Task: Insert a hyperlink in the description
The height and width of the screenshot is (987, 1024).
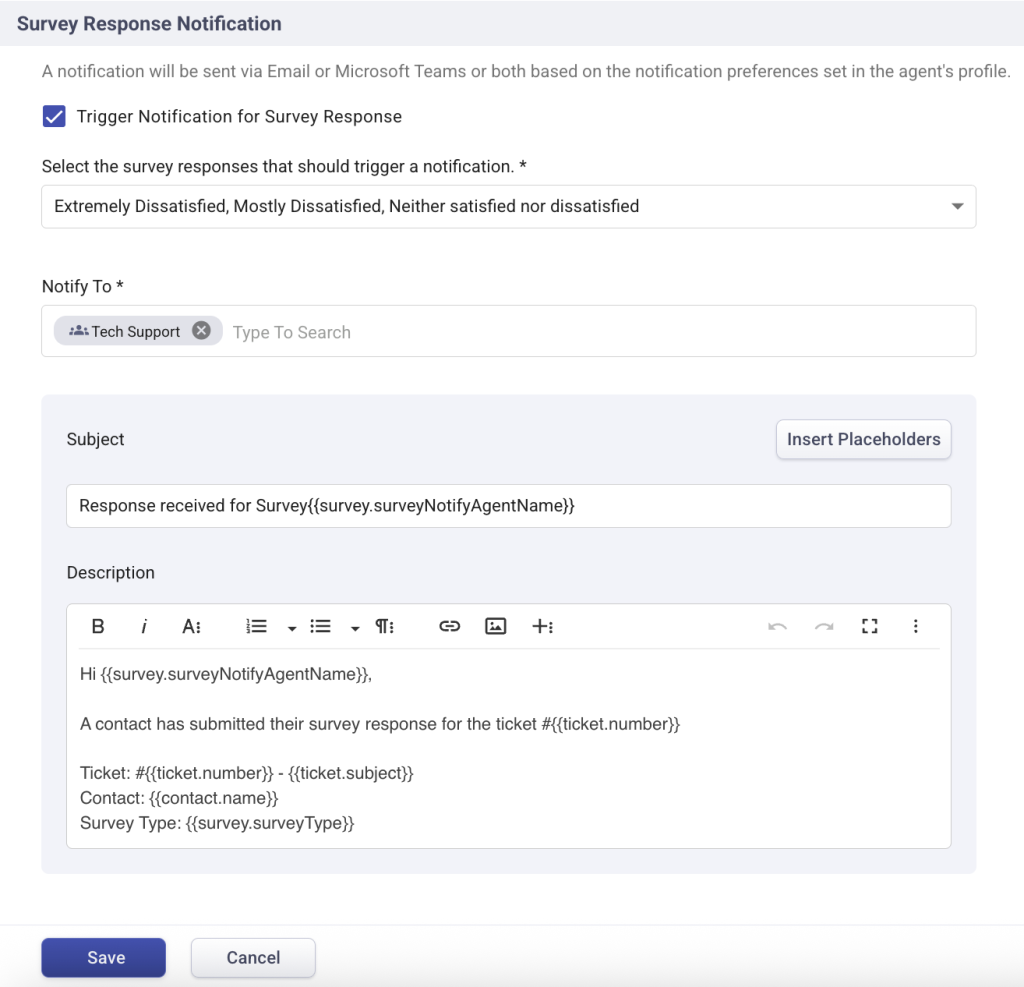Action: [449, 626]
